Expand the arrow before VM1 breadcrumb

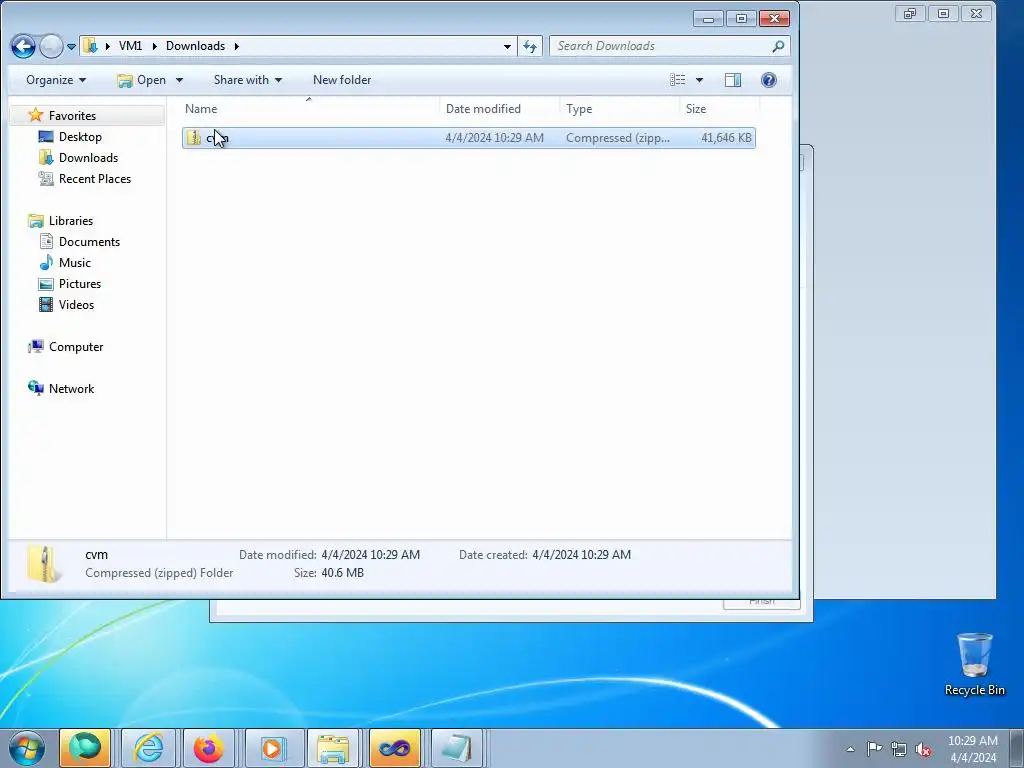(x=108, y=46)
